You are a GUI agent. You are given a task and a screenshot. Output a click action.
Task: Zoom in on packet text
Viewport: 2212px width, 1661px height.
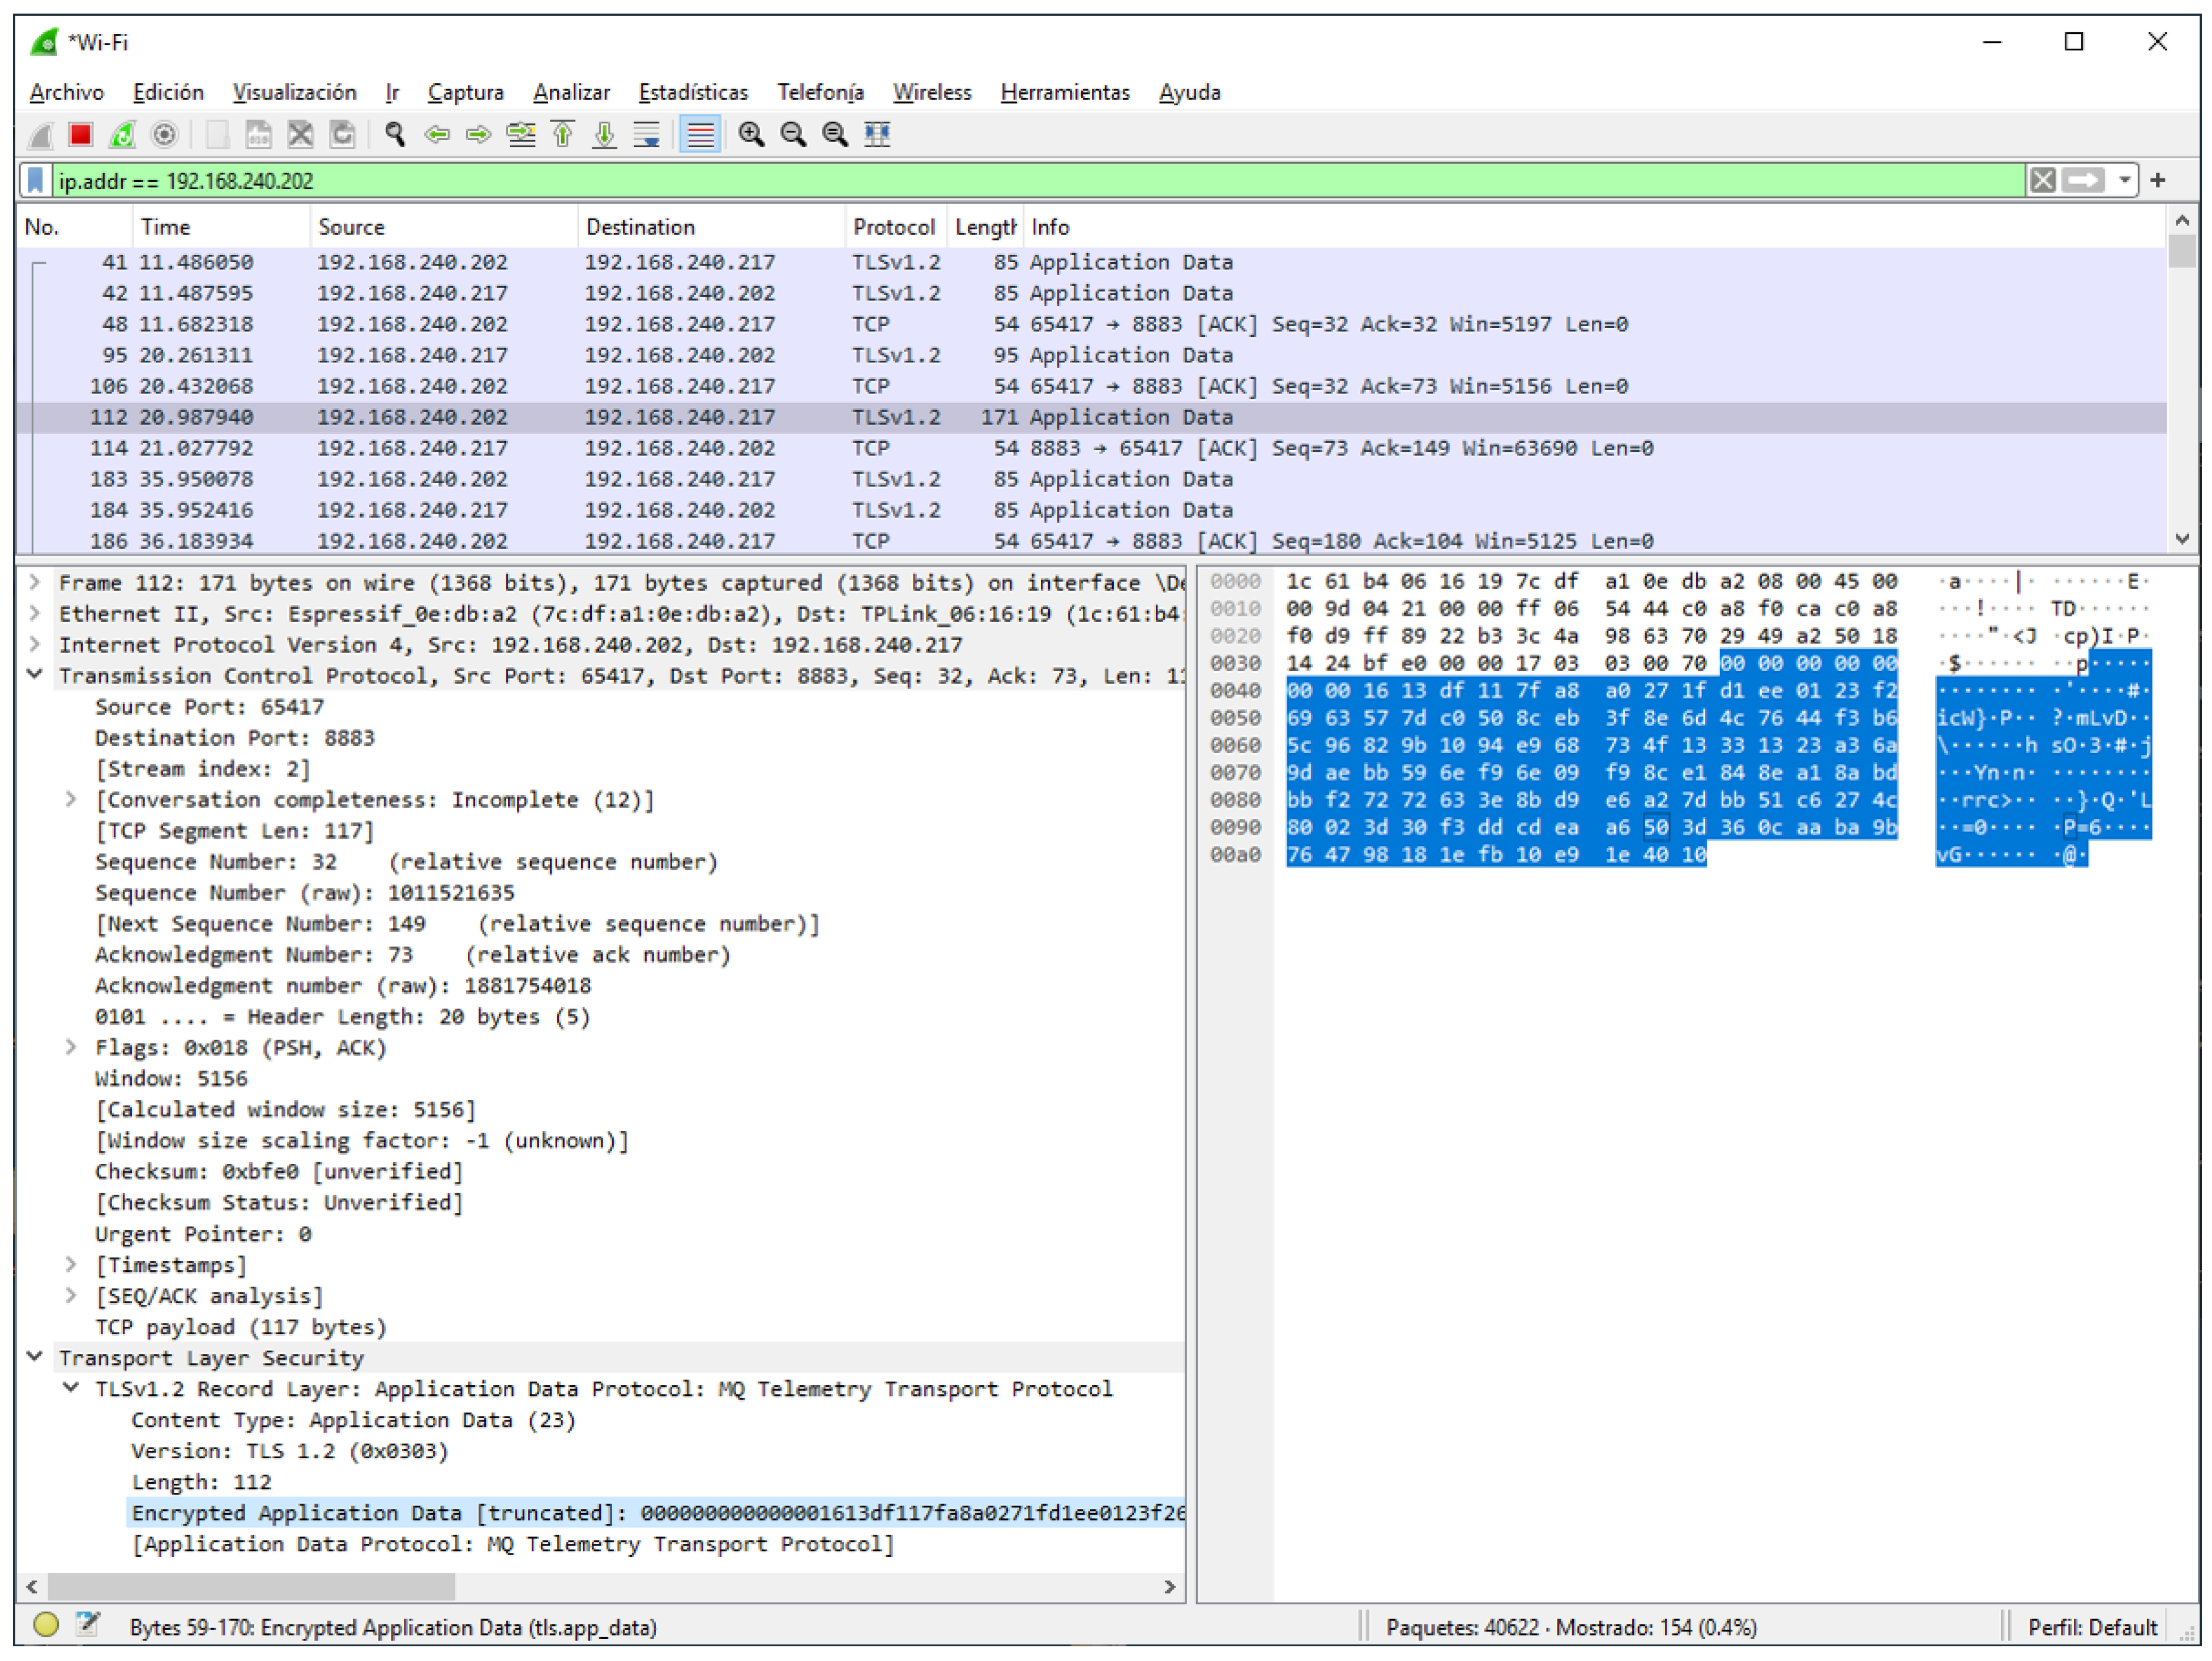tap(751, 134)
